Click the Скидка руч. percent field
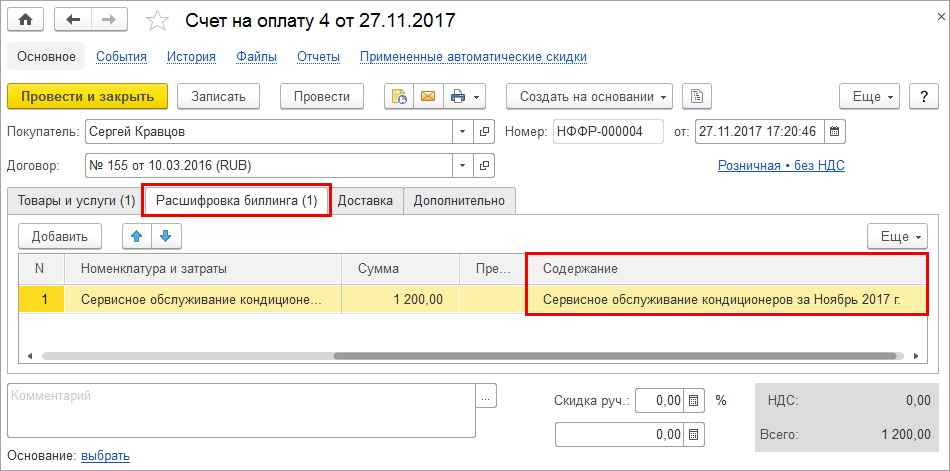The height and width of the screenshot is (471, 950). (660, 401)
